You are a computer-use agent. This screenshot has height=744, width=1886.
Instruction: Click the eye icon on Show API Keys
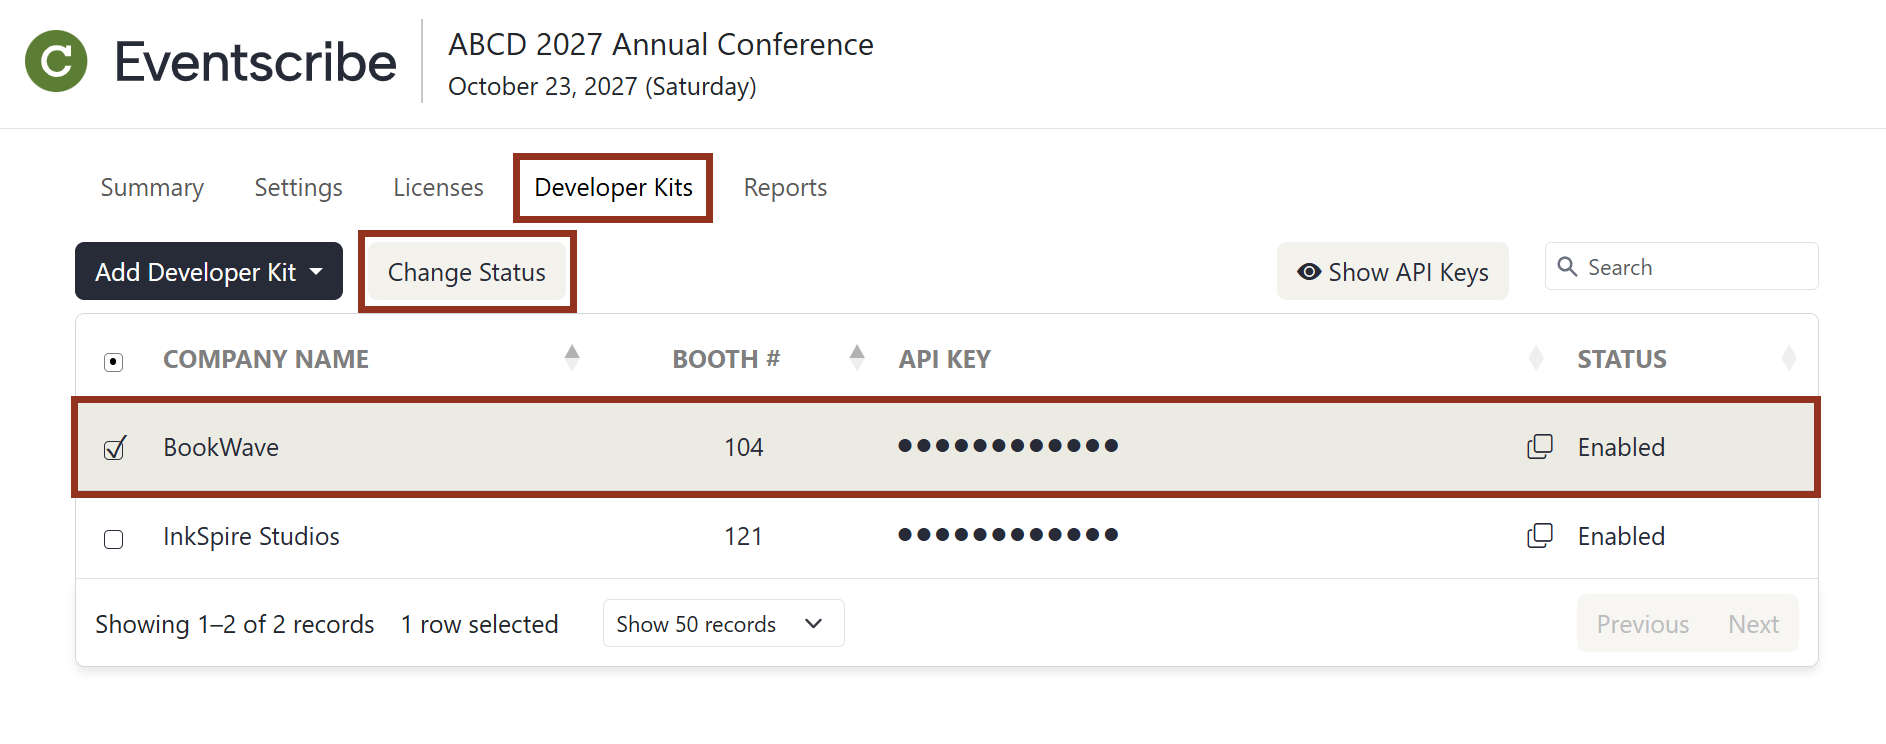(1309, 271)
